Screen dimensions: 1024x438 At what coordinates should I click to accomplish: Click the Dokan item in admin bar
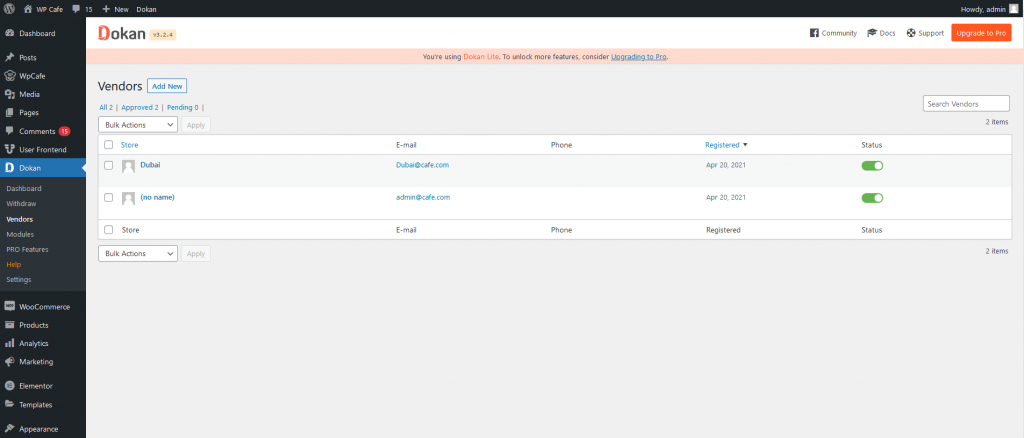146,9
